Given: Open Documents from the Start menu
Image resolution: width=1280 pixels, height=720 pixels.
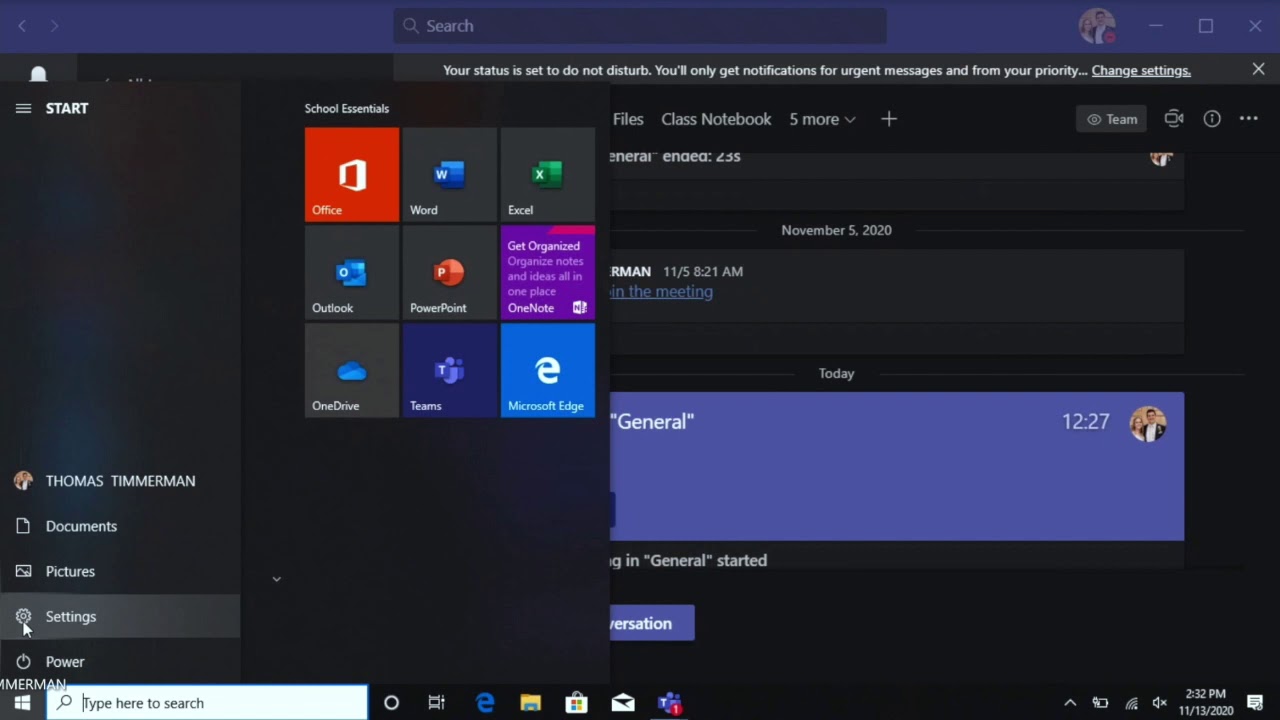Looking at the screenshot, I should point(120,526).
